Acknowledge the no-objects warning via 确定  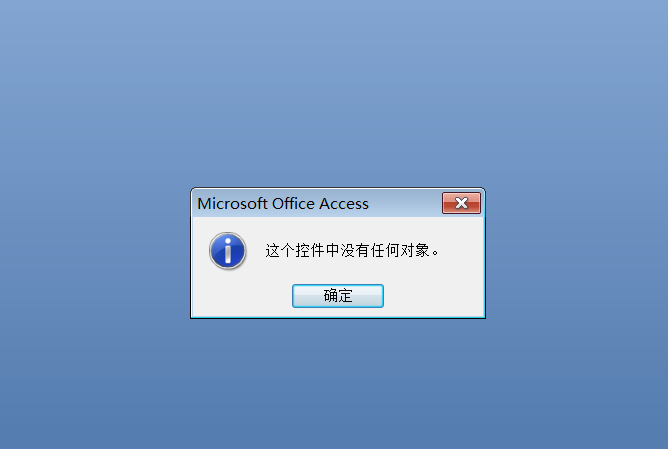coord(338,296)
